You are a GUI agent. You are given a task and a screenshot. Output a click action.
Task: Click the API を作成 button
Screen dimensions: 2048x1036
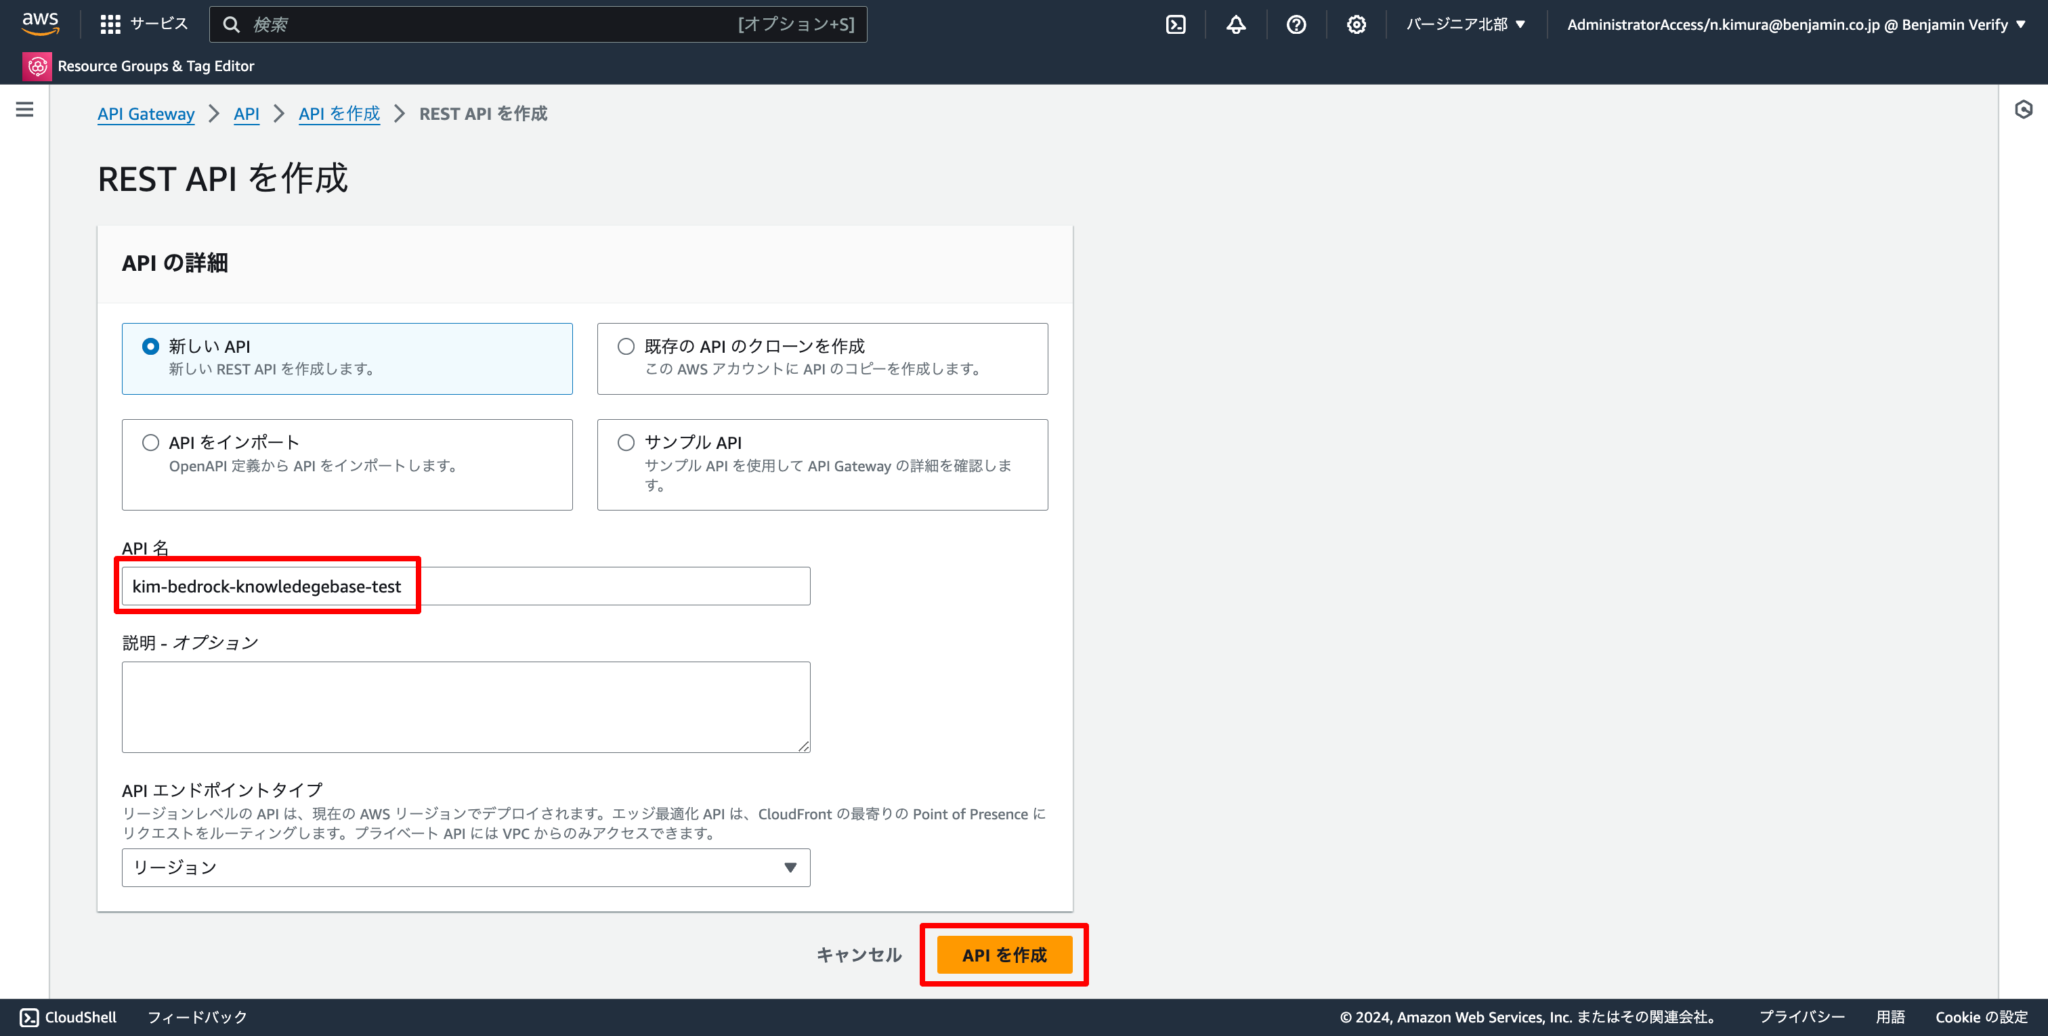pyautogui.click(x=1003, y=954)
